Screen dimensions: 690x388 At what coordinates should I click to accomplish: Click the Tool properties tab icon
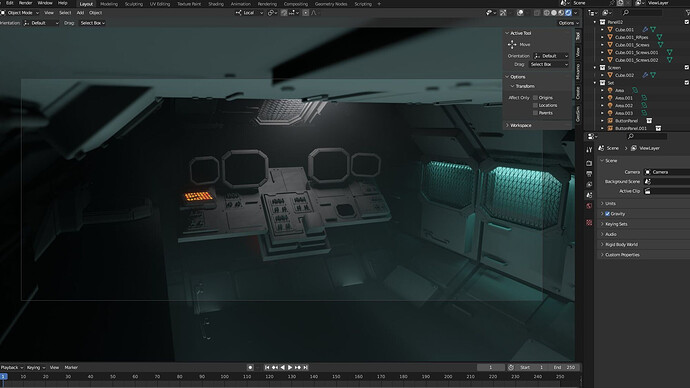point(589,150)
